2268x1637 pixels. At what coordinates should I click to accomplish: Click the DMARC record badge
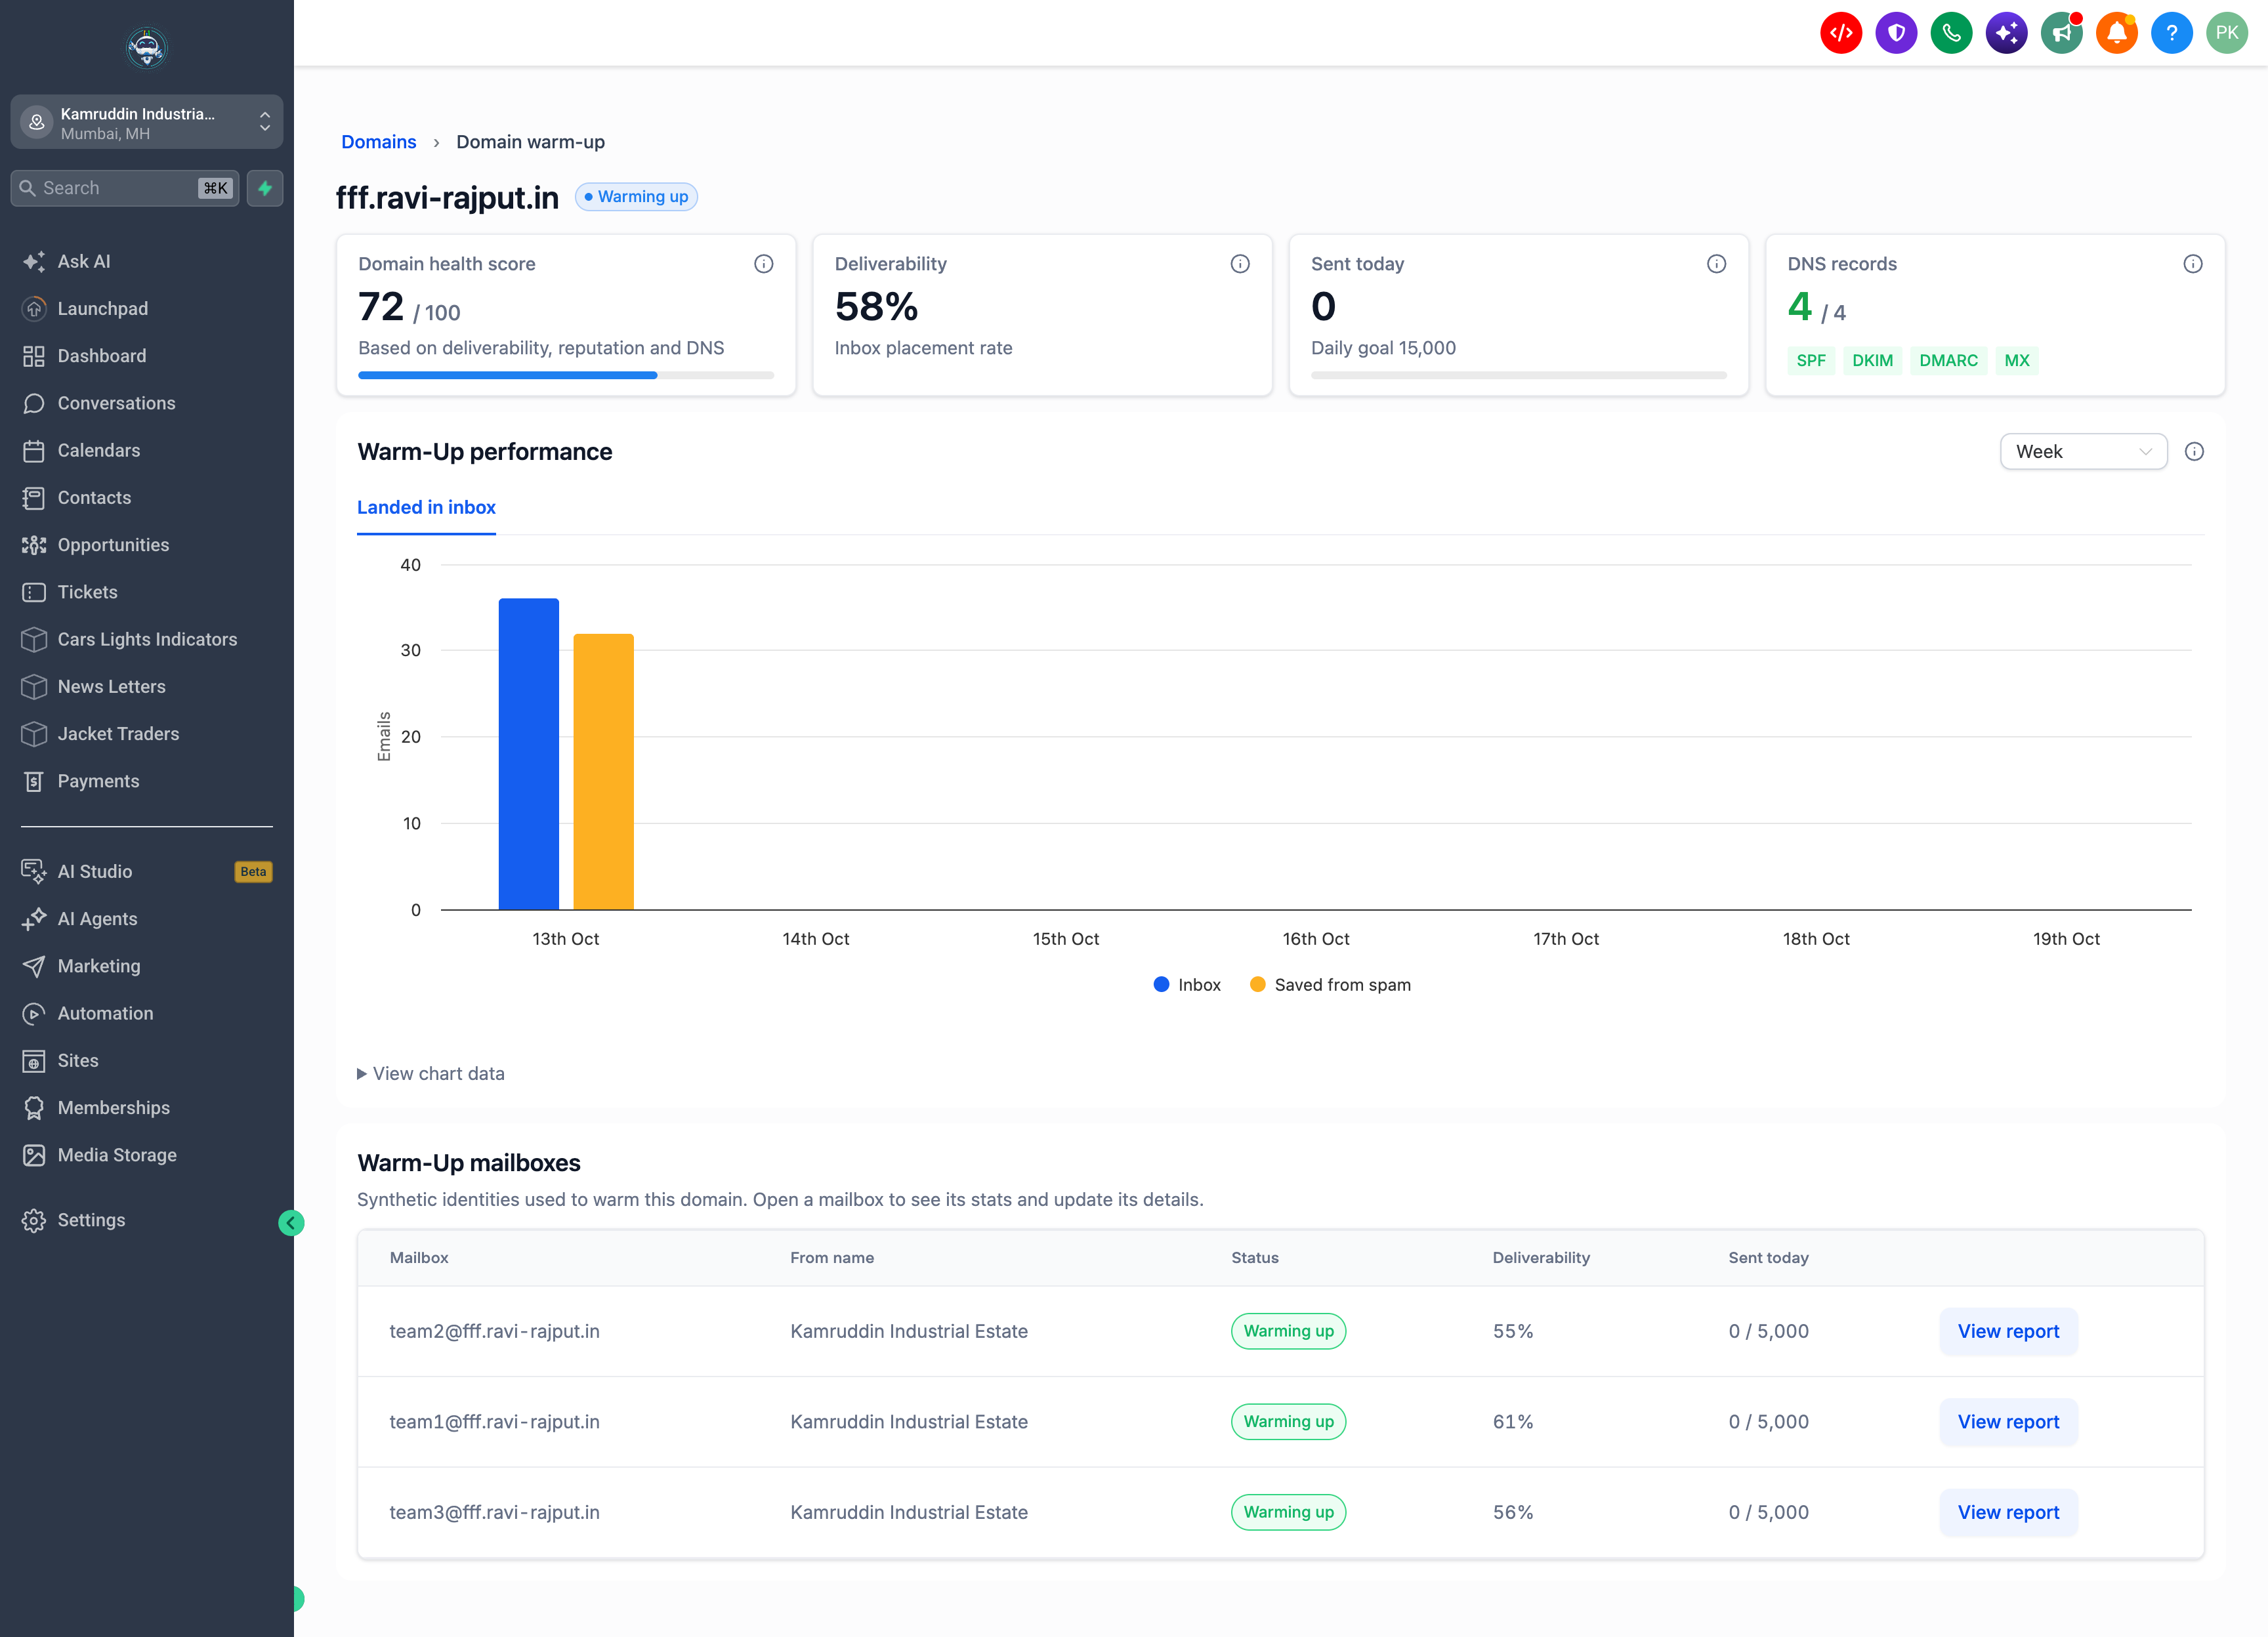1948,360
